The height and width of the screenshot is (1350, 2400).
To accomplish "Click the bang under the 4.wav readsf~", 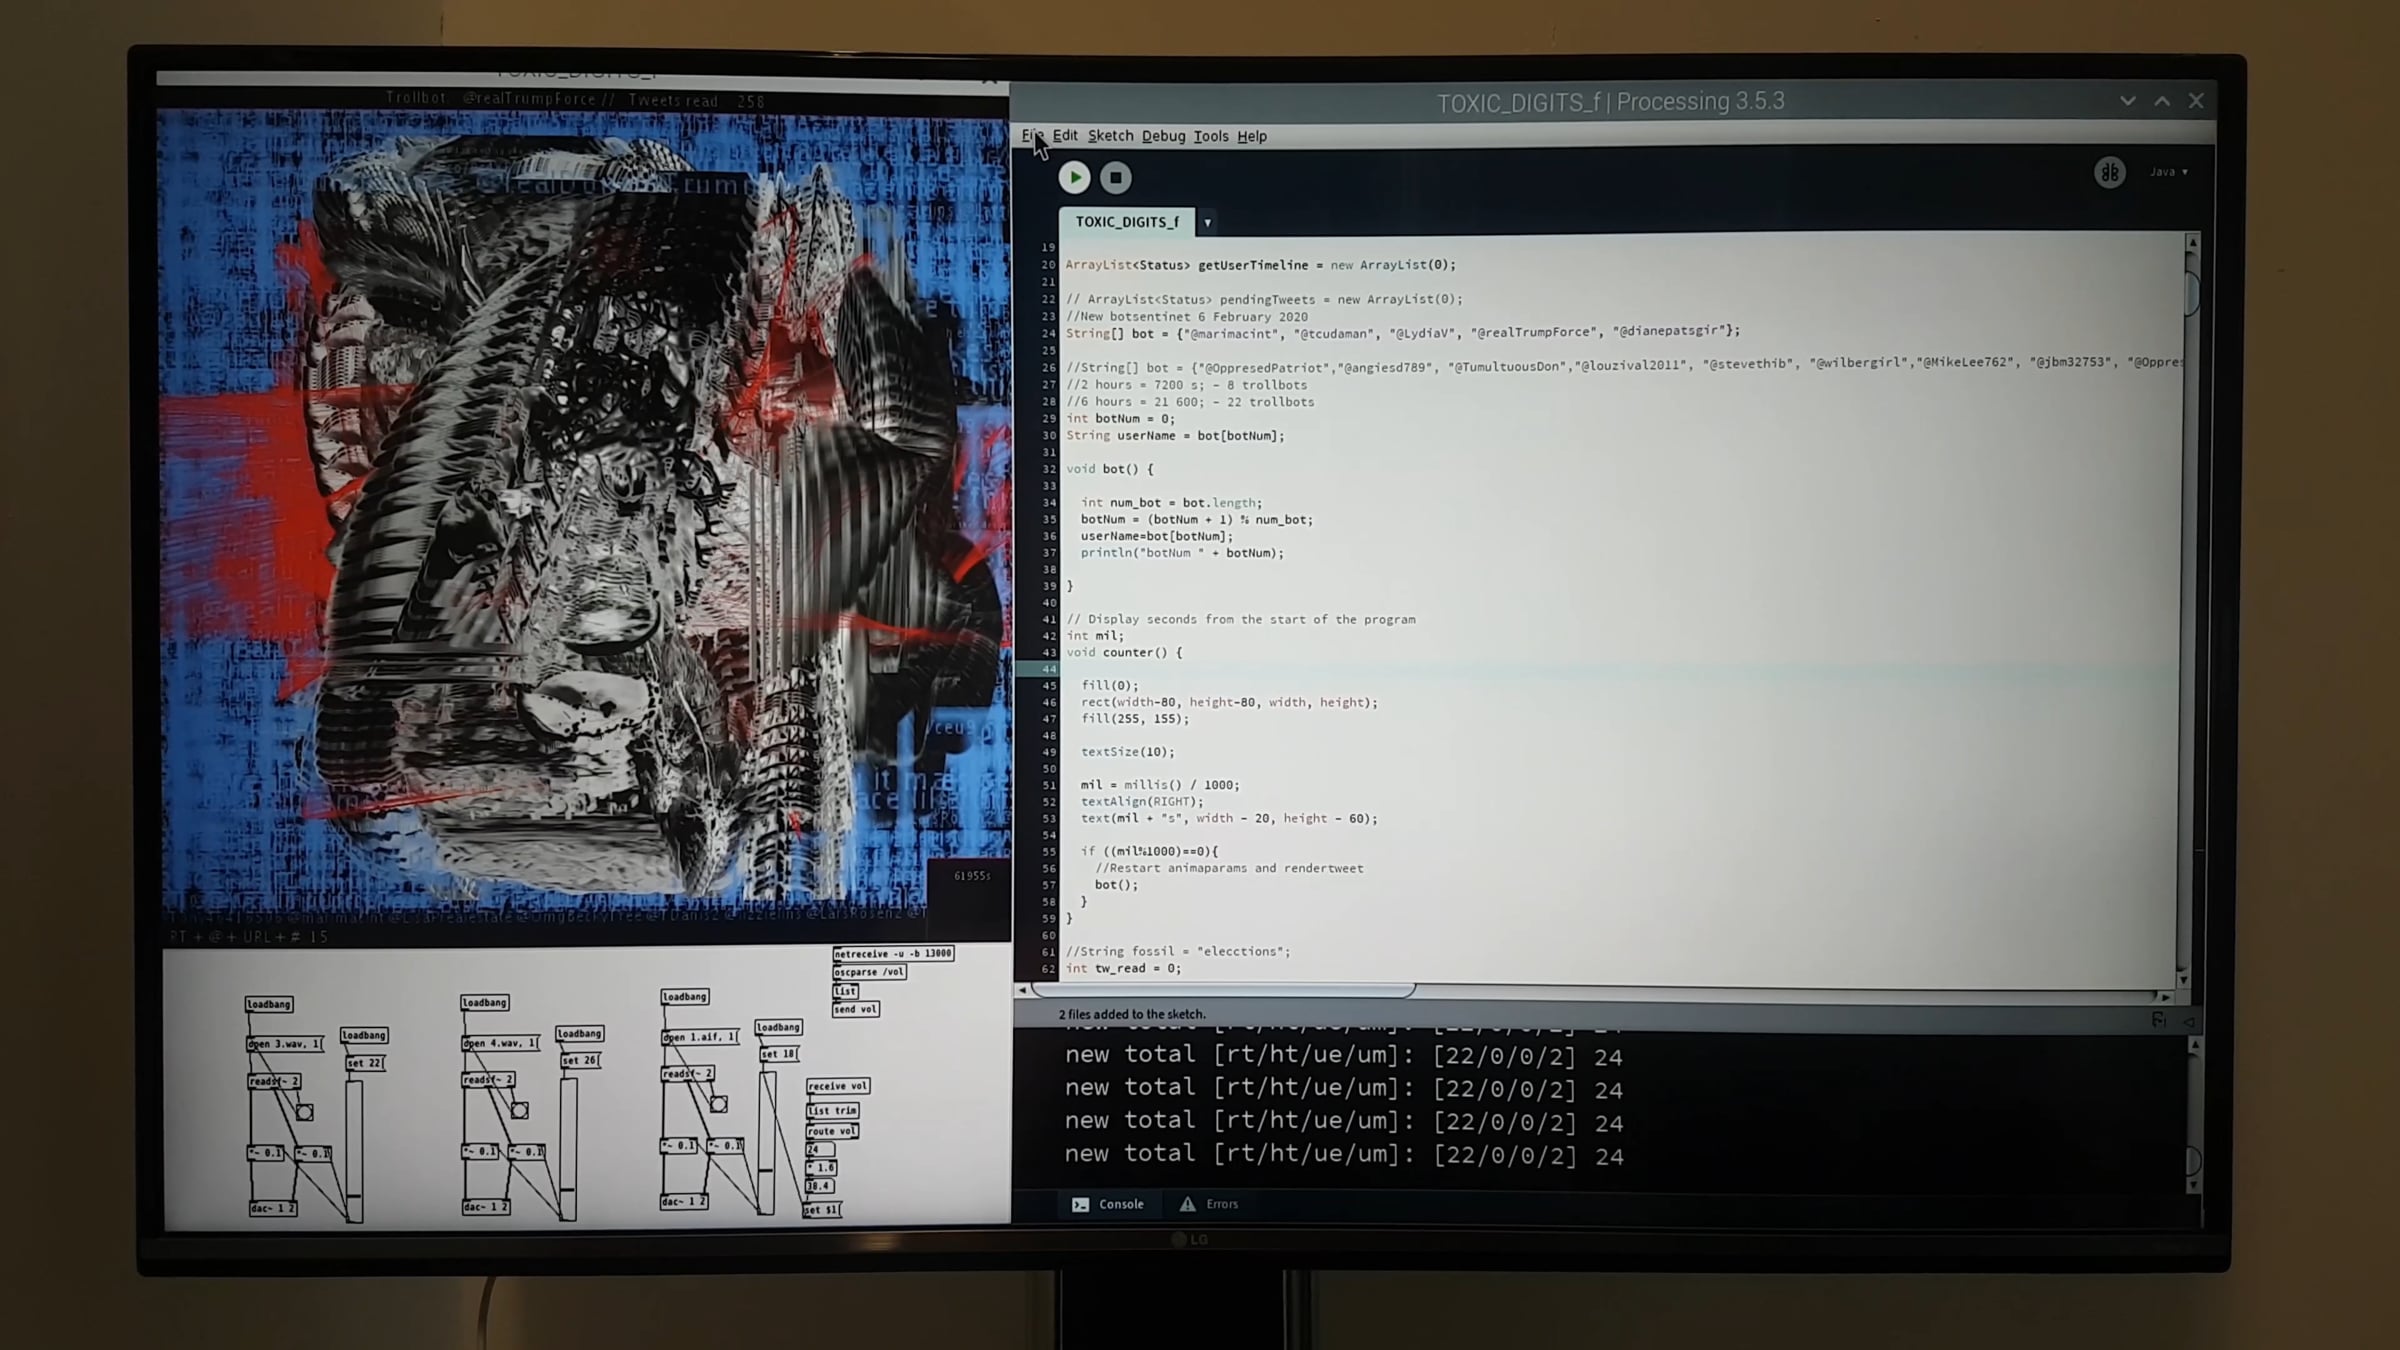I will [519, 1110].
